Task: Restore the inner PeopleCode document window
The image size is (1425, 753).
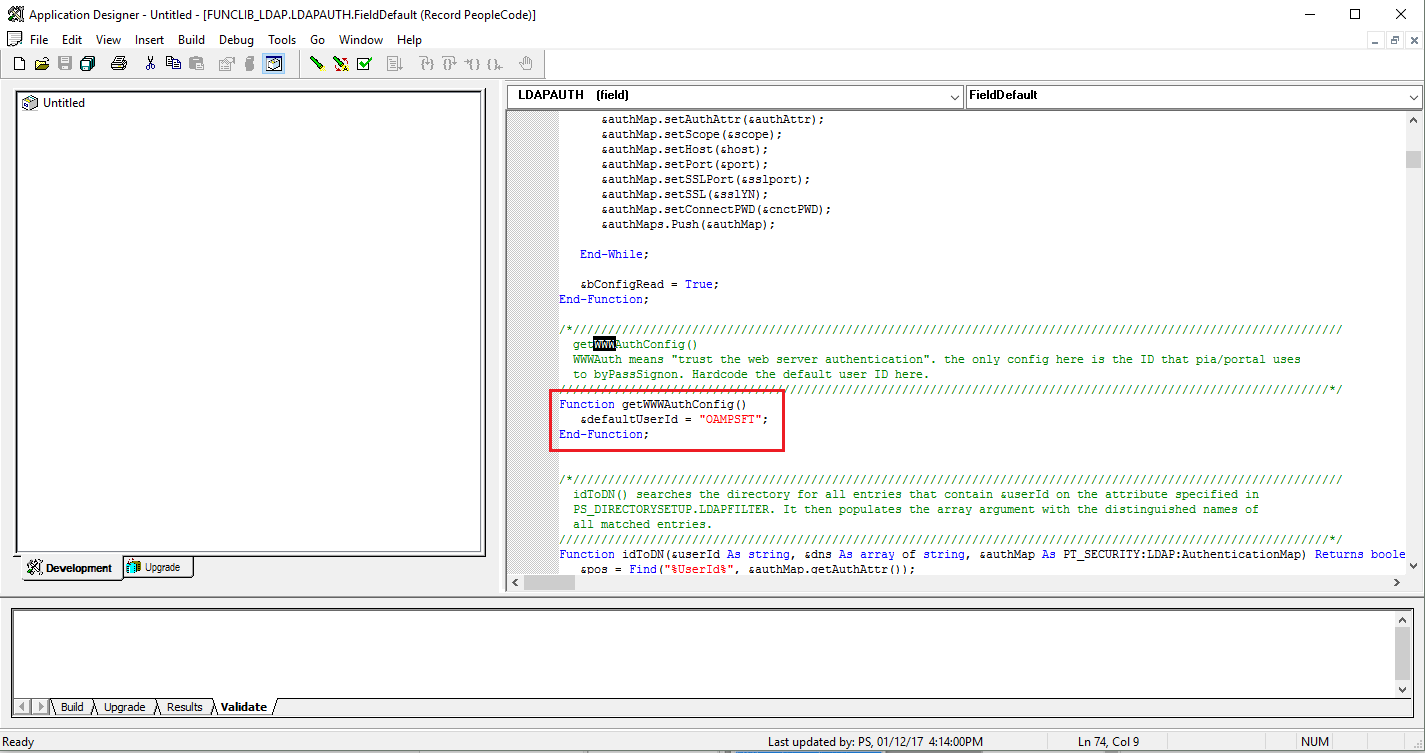Action: click(1395, 40)
